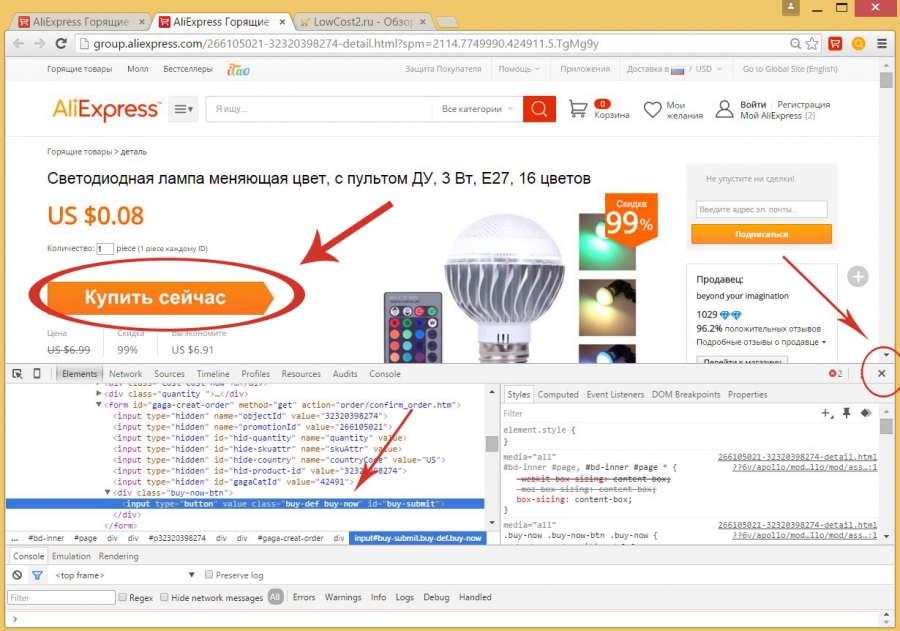Screen dimensions: 900x631
Task: Go back to the previous page
Action: point(19,44)
